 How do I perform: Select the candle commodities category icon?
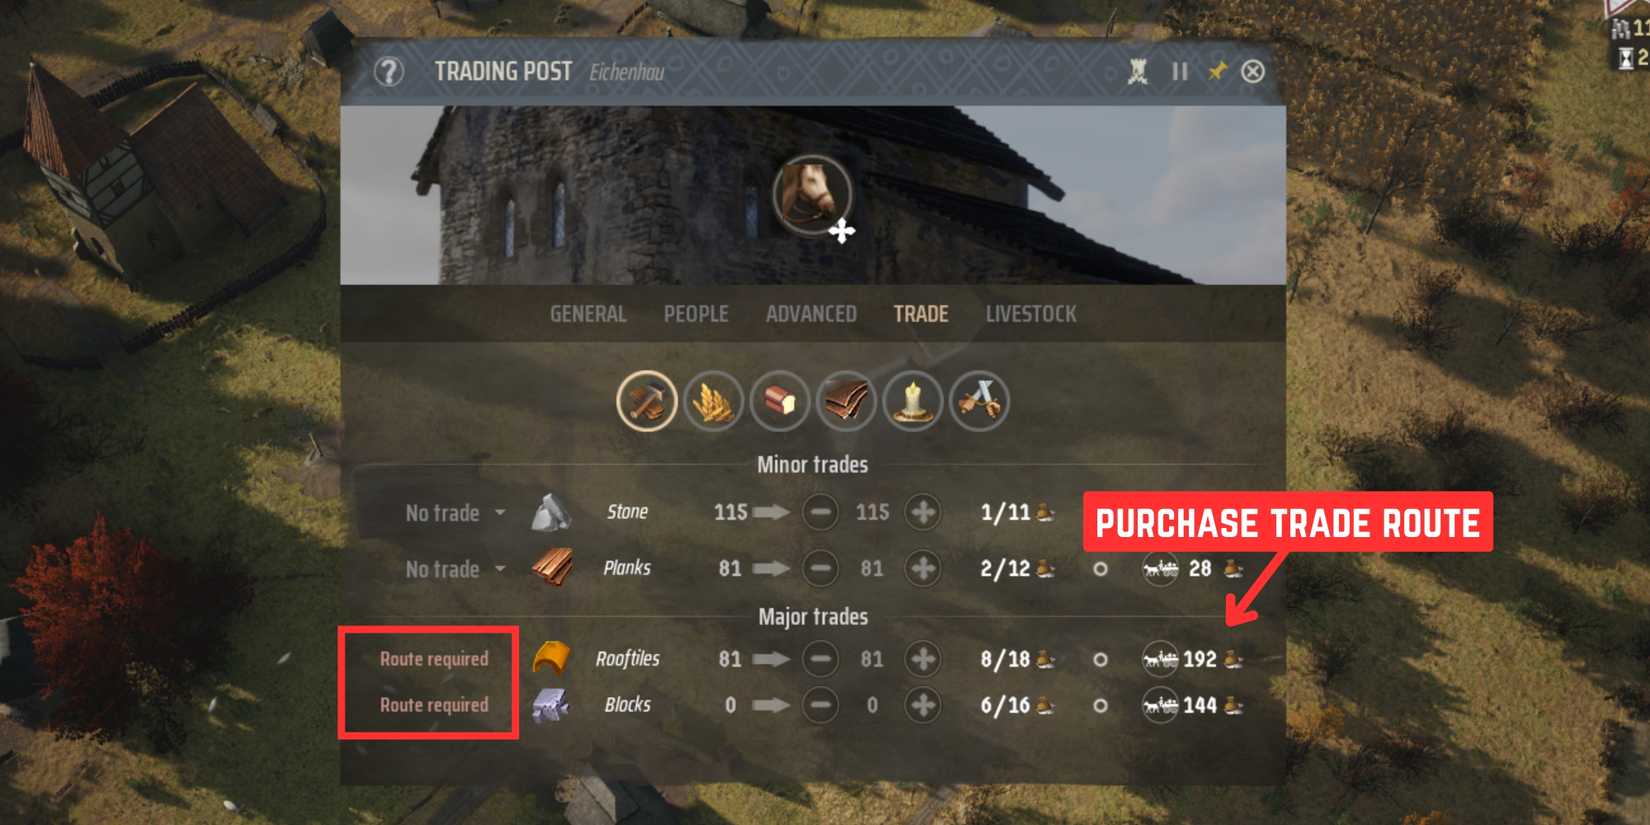tap(912, 401)
